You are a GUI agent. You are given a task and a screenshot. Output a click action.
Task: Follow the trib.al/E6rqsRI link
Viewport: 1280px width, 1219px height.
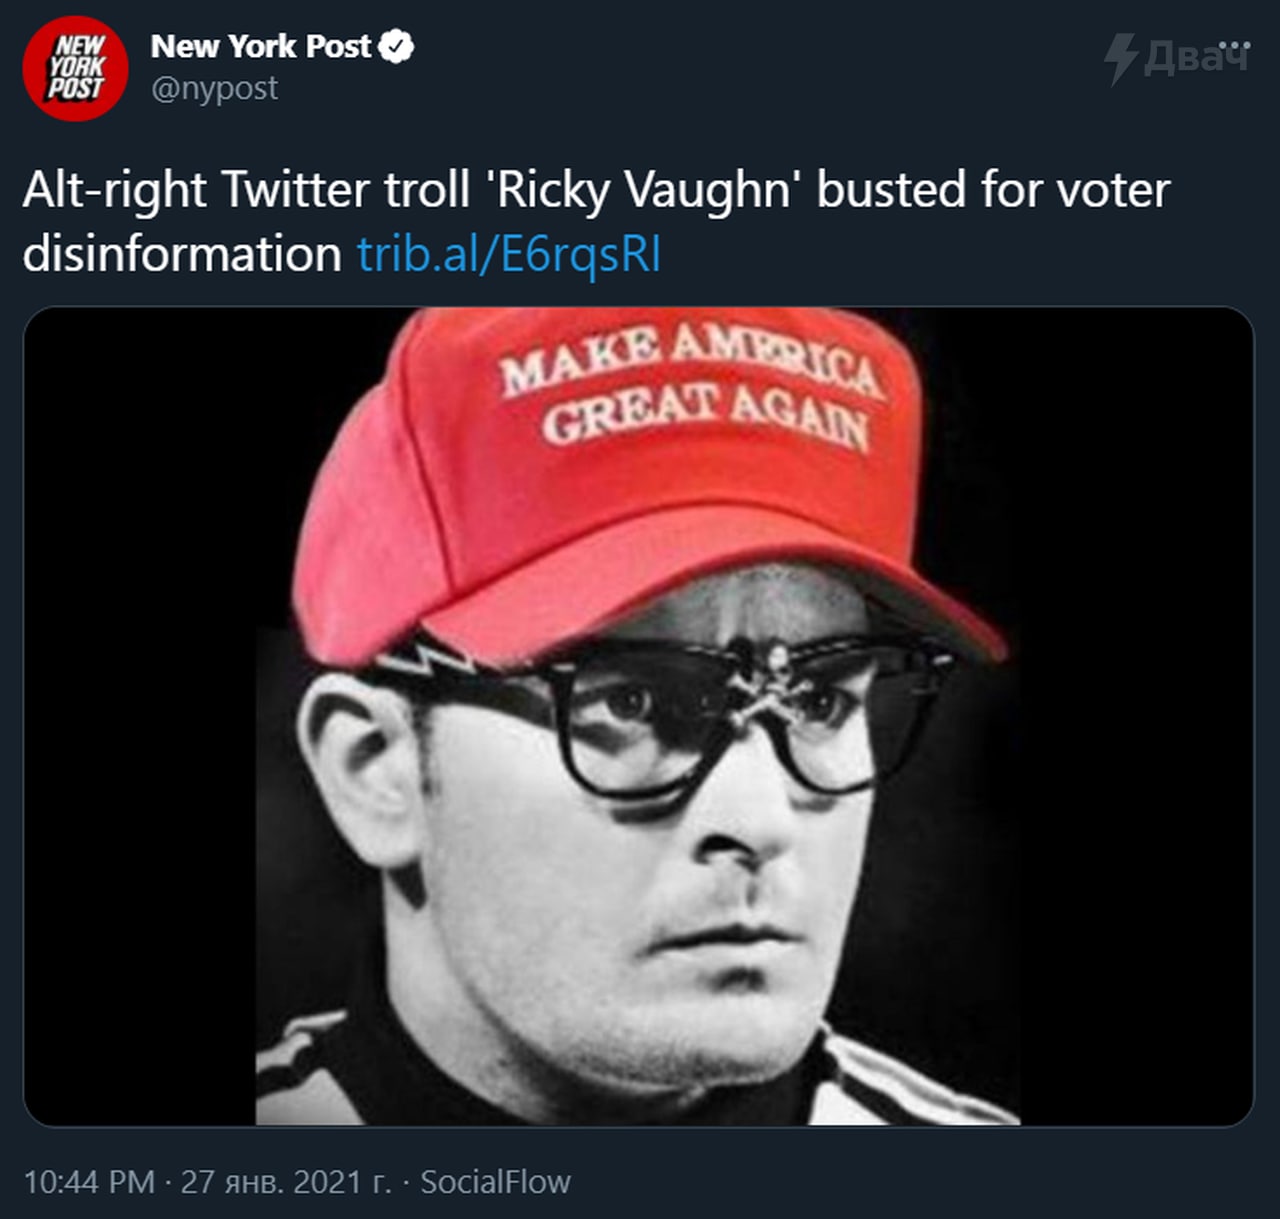click(509, 254)
